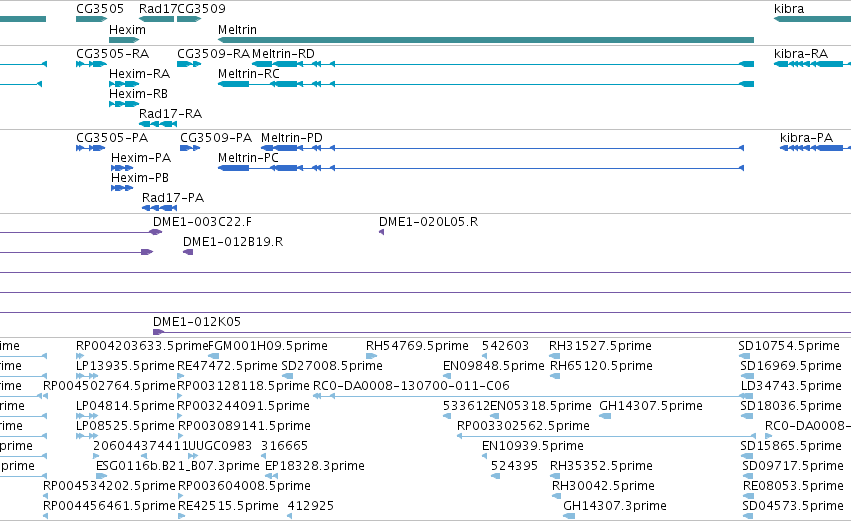This screenshot has height=521, width=851.
Task: Open EST RP003128118.5prime
Action: 244,386
